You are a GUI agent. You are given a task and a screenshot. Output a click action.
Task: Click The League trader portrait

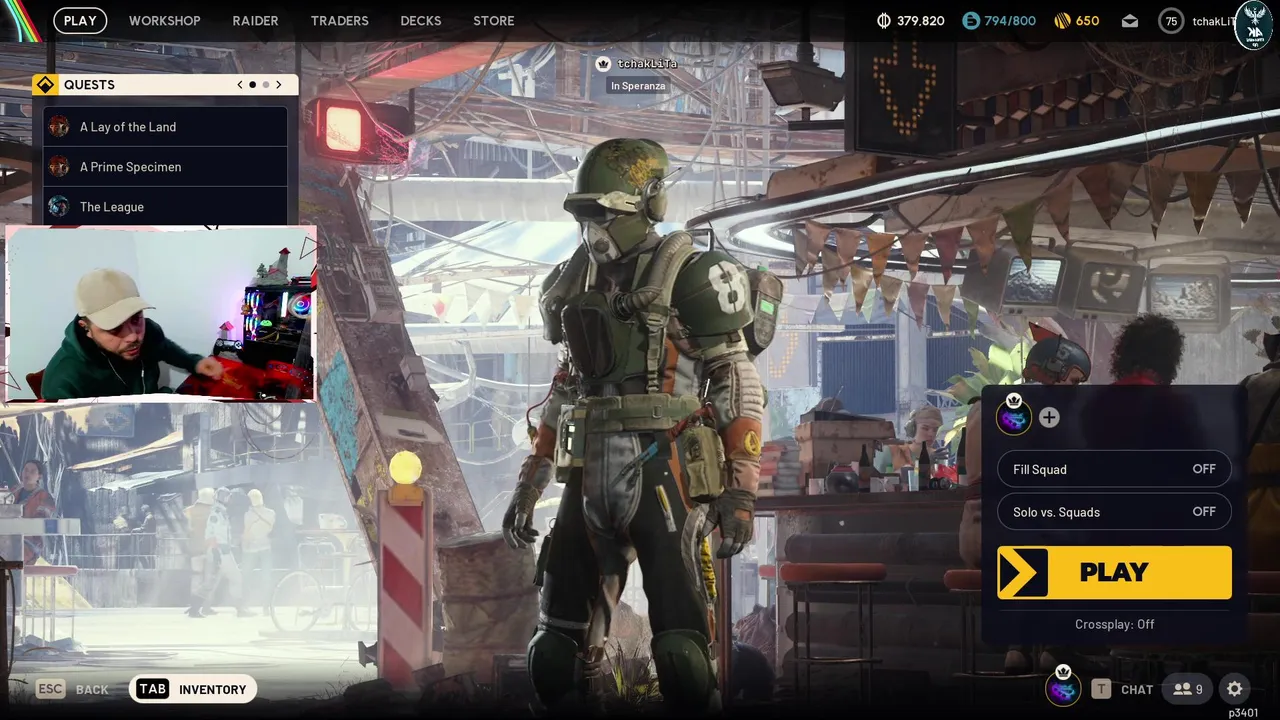(59, 207)
